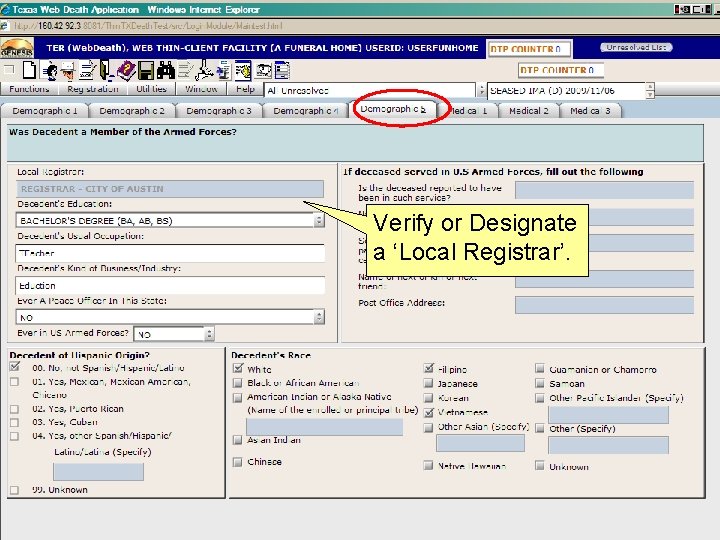The height and width of the screenshot is (540, 720).
Task: Open the purple help book icon
Action: click(x=126, y=70)
